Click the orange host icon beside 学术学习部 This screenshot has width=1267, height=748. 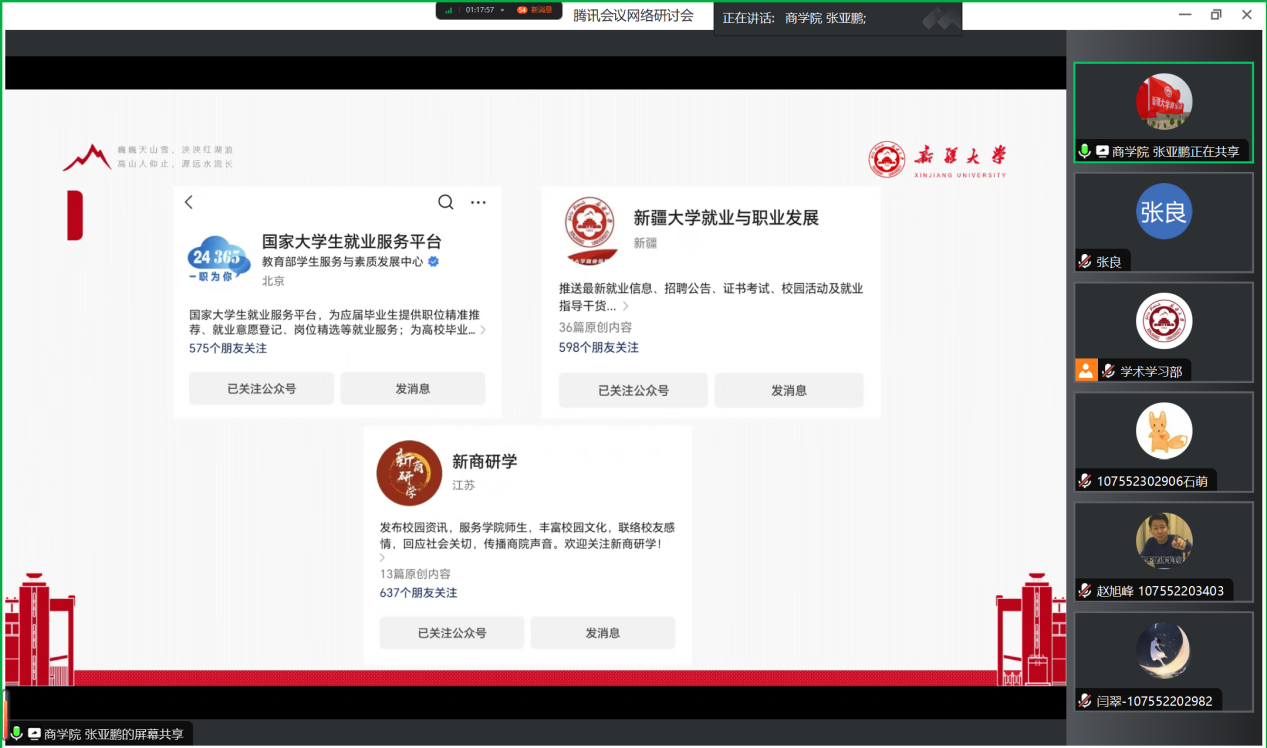click(1085, 371)
